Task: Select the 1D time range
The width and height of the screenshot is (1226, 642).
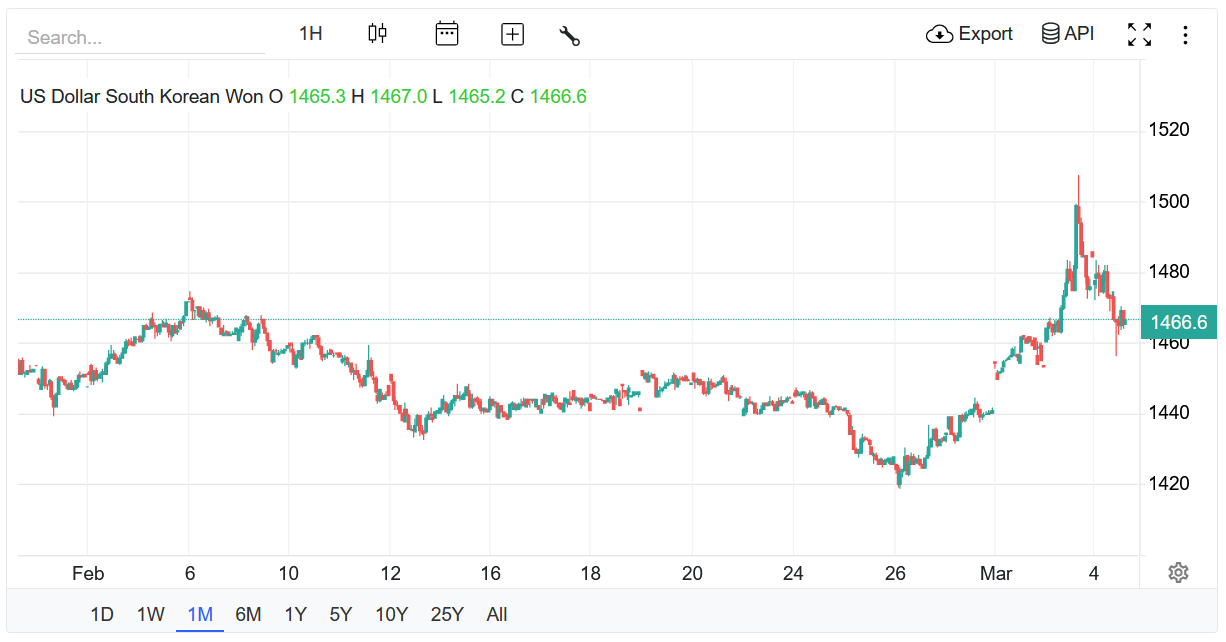Action: pyautogui.click(x=102, y=614)
